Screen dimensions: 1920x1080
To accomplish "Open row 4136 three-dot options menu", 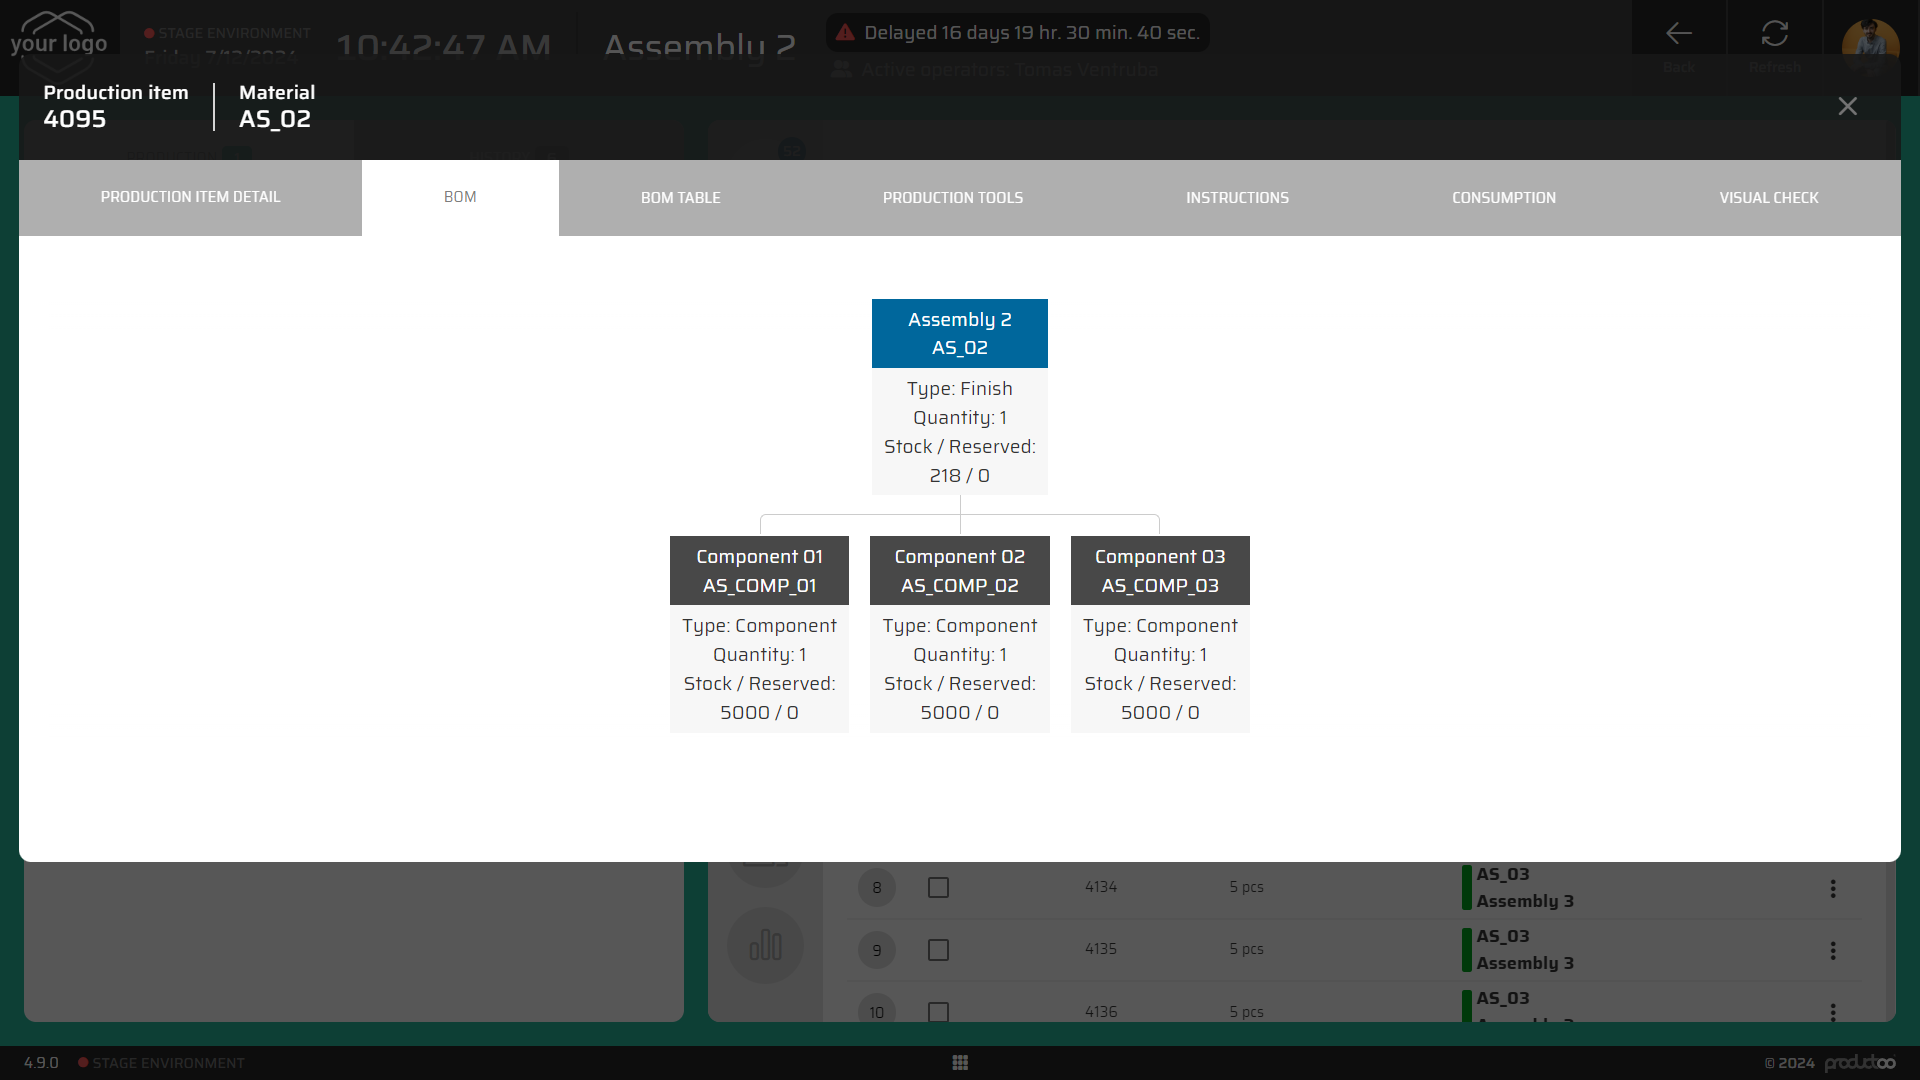I will tap(1833, 1012).
